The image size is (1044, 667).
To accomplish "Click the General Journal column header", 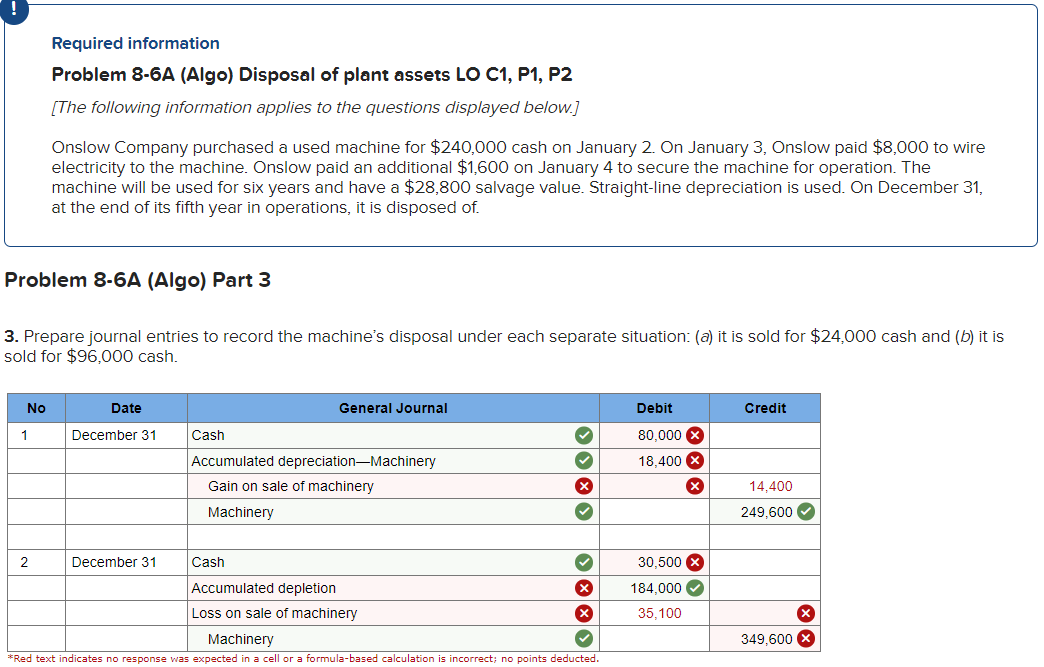I will (x=393, y=408).
